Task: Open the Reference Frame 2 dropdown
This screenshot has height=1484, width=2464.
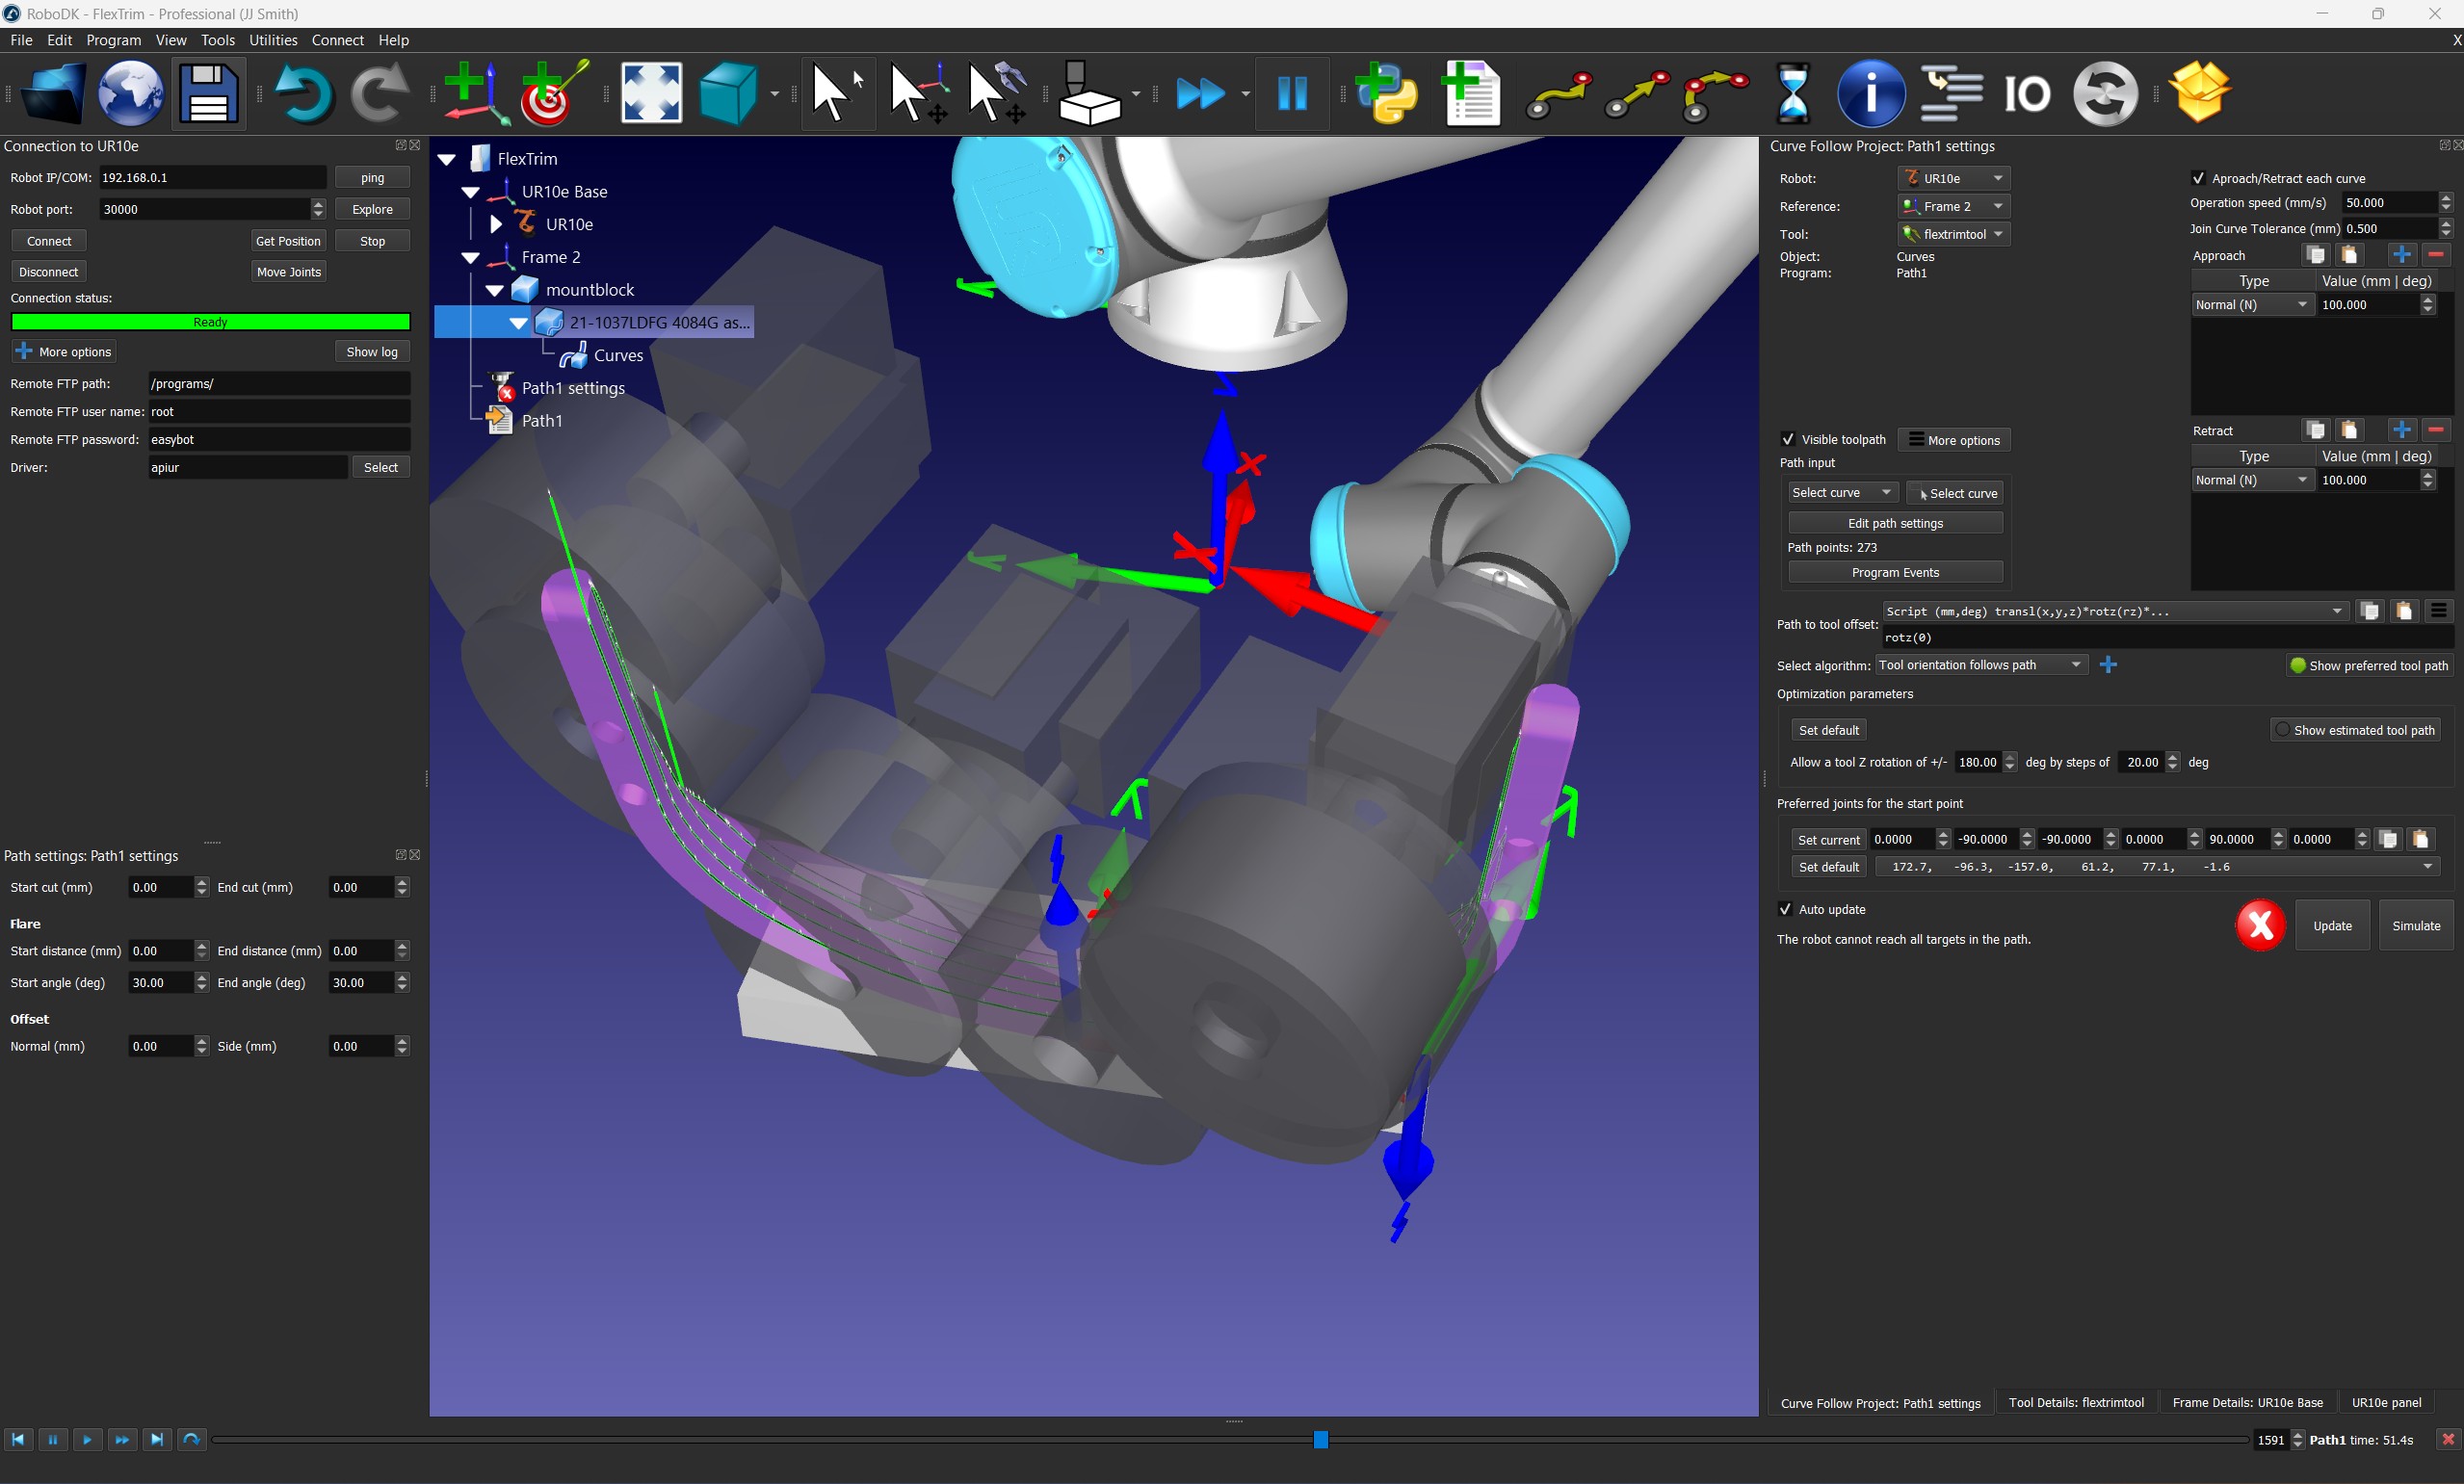Action: coord(1953,207)
